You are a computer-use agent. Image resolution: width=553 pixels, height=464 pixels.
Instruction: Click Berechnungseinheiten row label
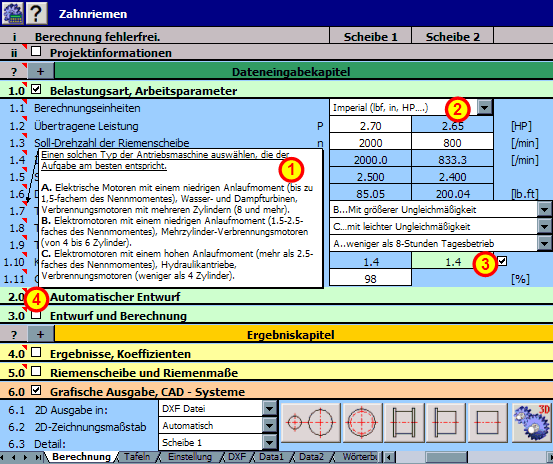pos(87,108)
